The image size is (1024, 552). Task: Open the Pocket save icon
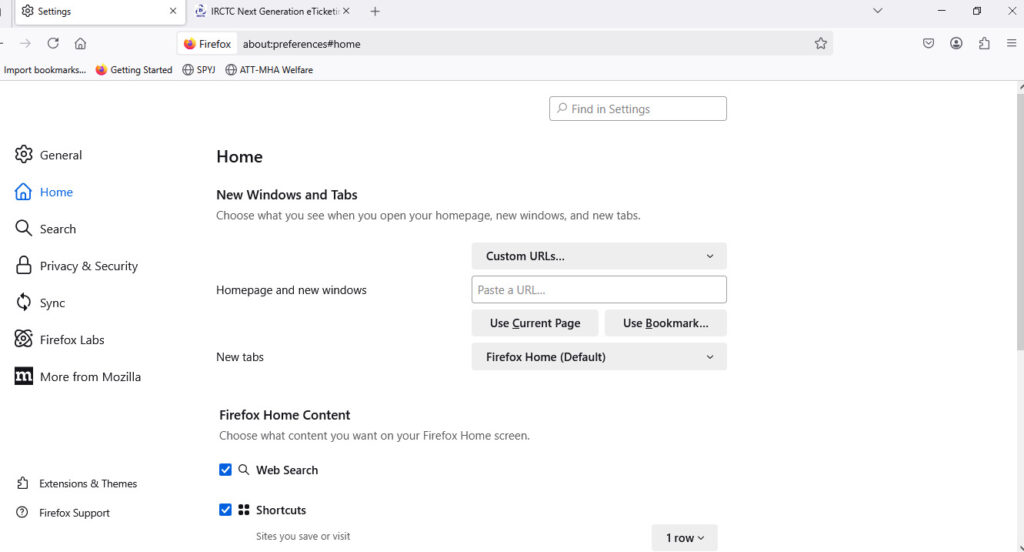pyautogui.click(x=928, y=43)
